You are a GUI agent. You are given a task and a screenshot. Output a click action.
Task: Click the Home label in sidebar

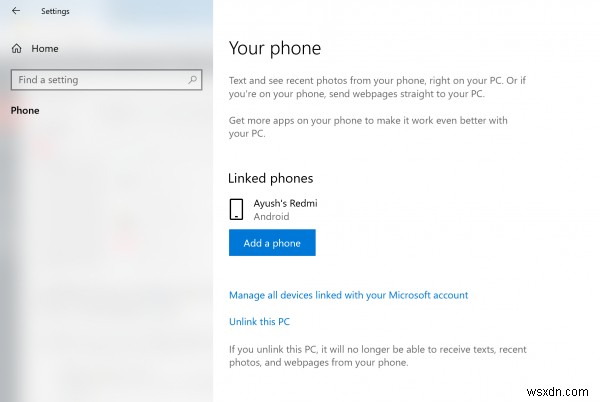point(45,49)
